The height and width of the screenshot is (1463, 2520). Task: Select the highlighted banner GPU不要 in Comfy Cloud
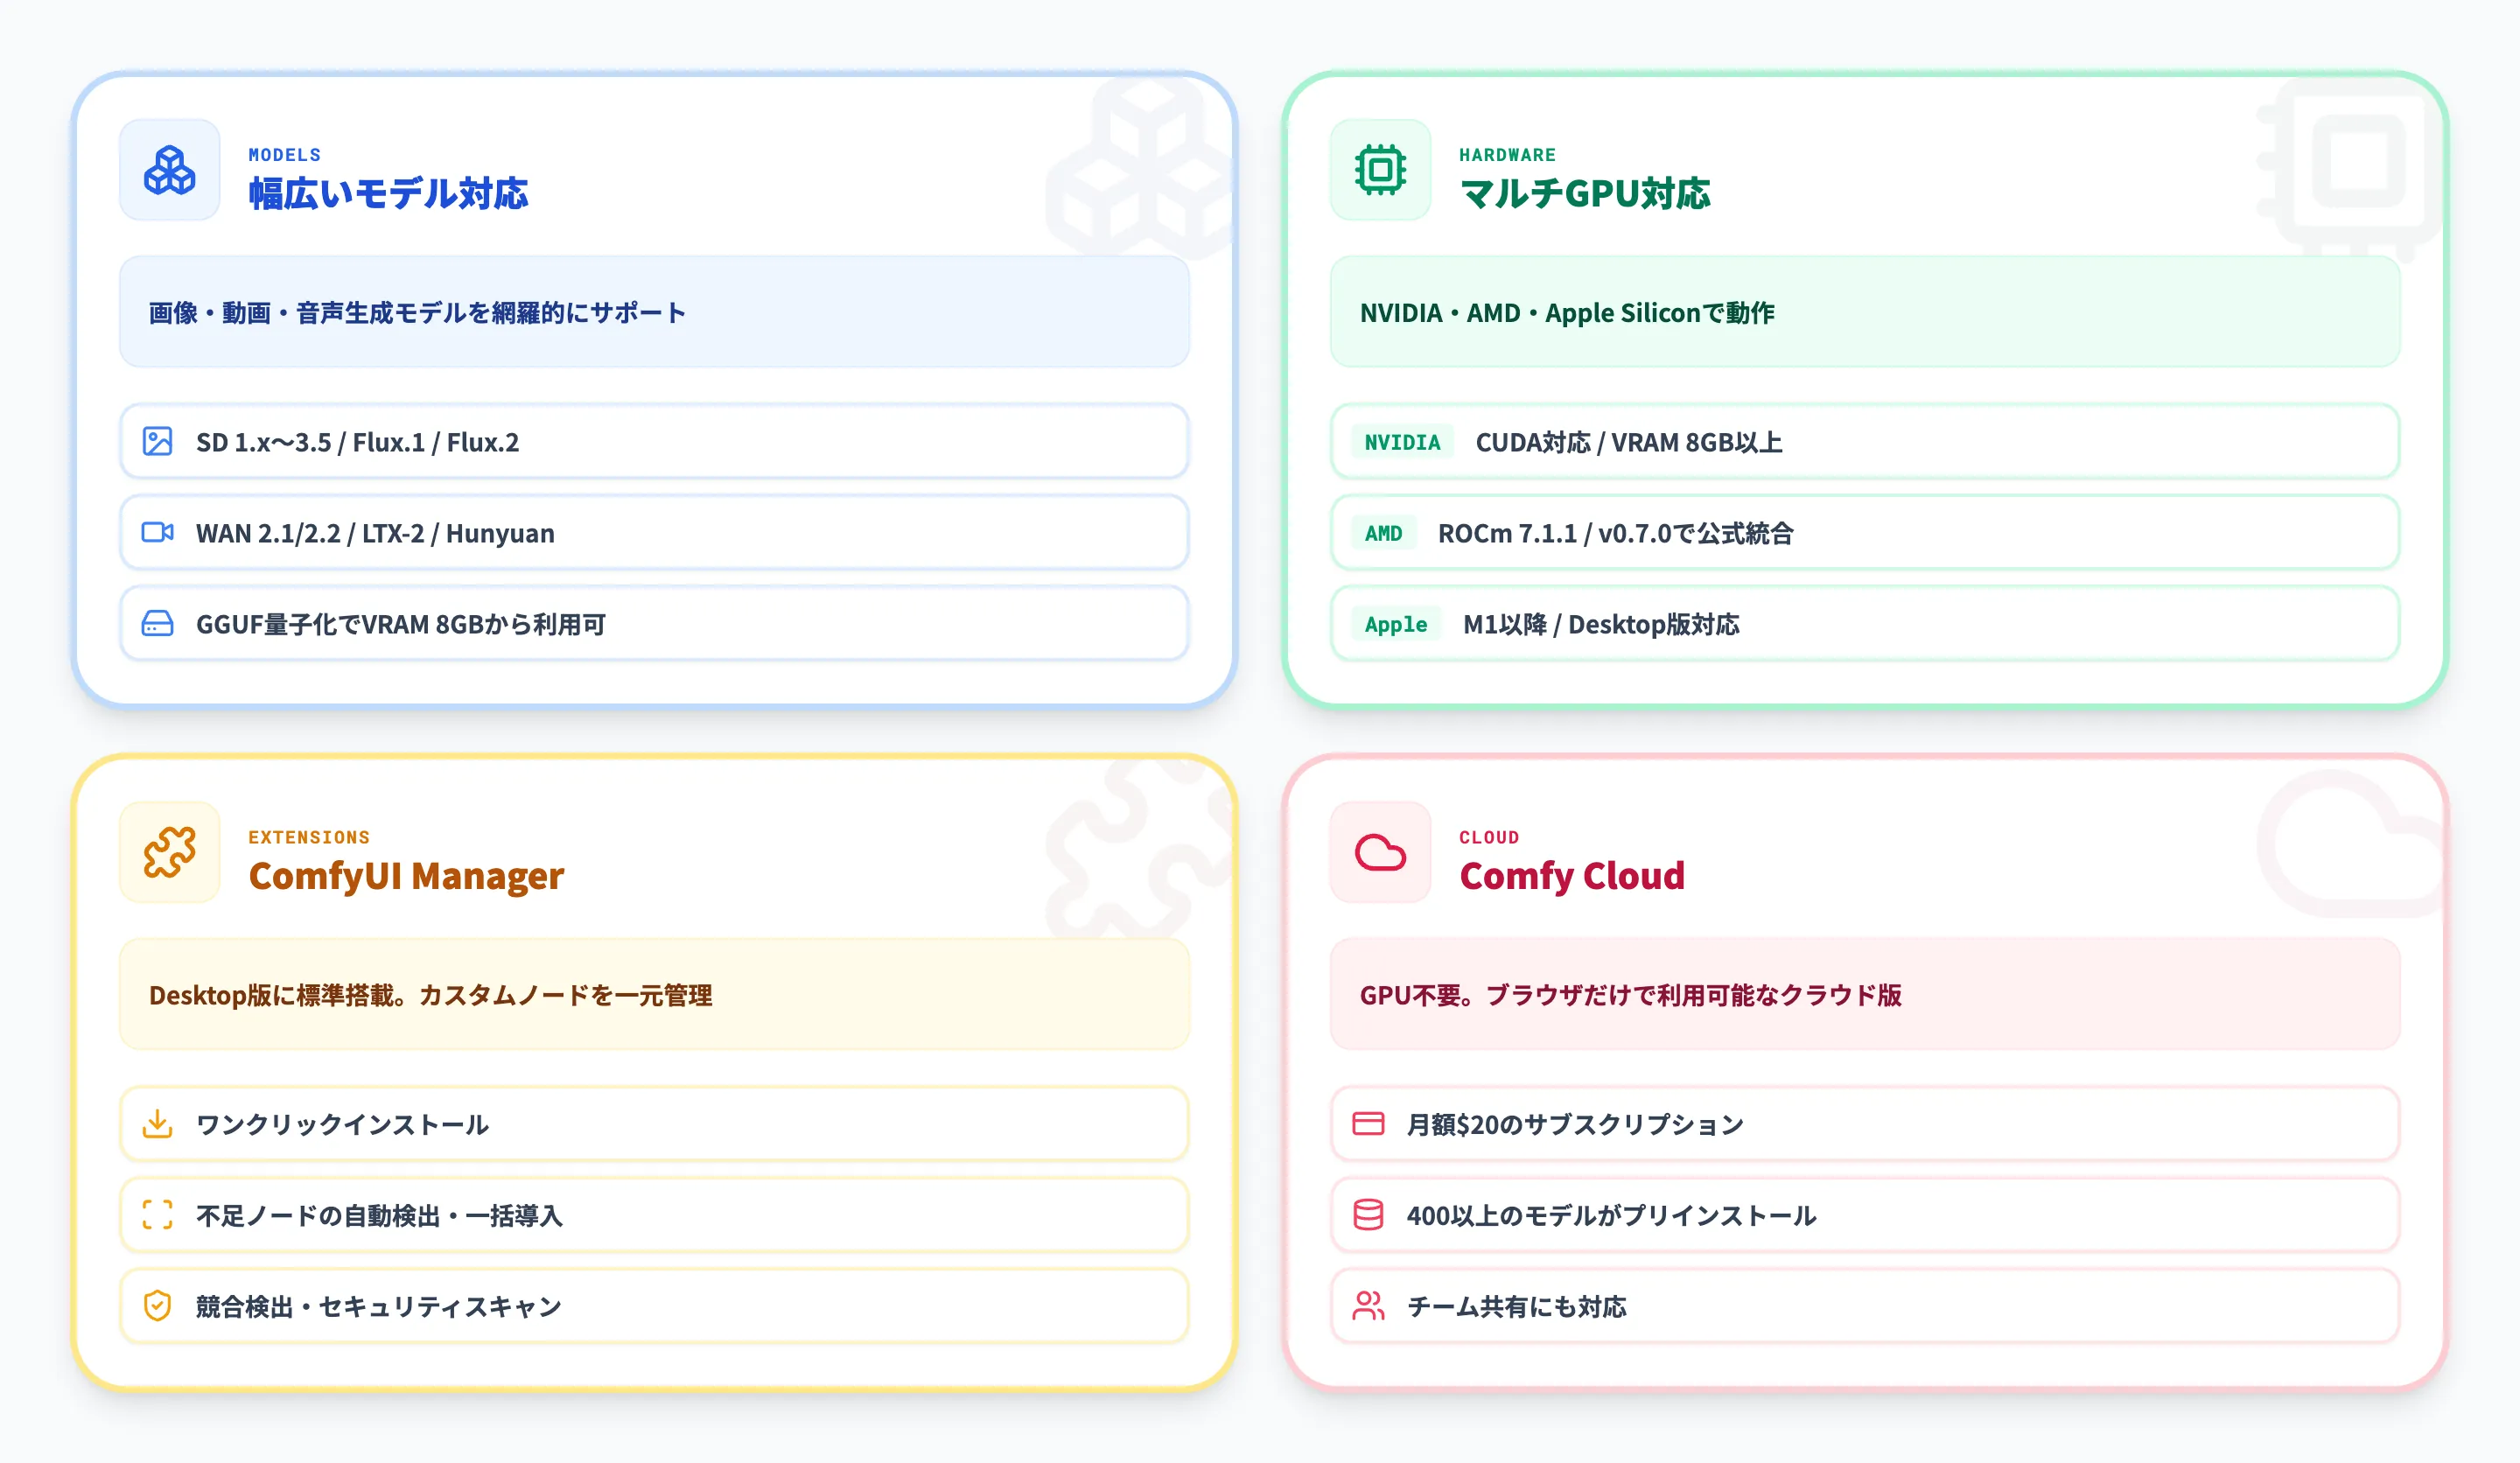click(x=1632, y=995)
